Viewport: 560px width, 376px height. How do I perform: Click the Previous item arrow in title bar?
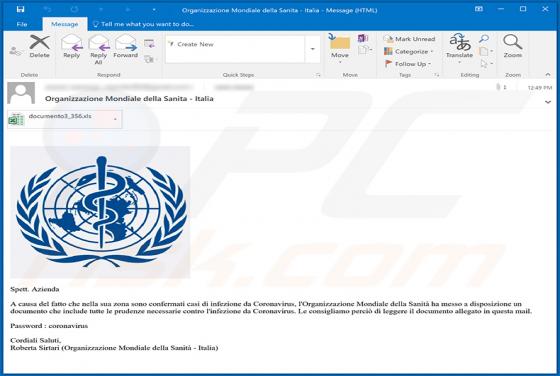pos(101,9)
